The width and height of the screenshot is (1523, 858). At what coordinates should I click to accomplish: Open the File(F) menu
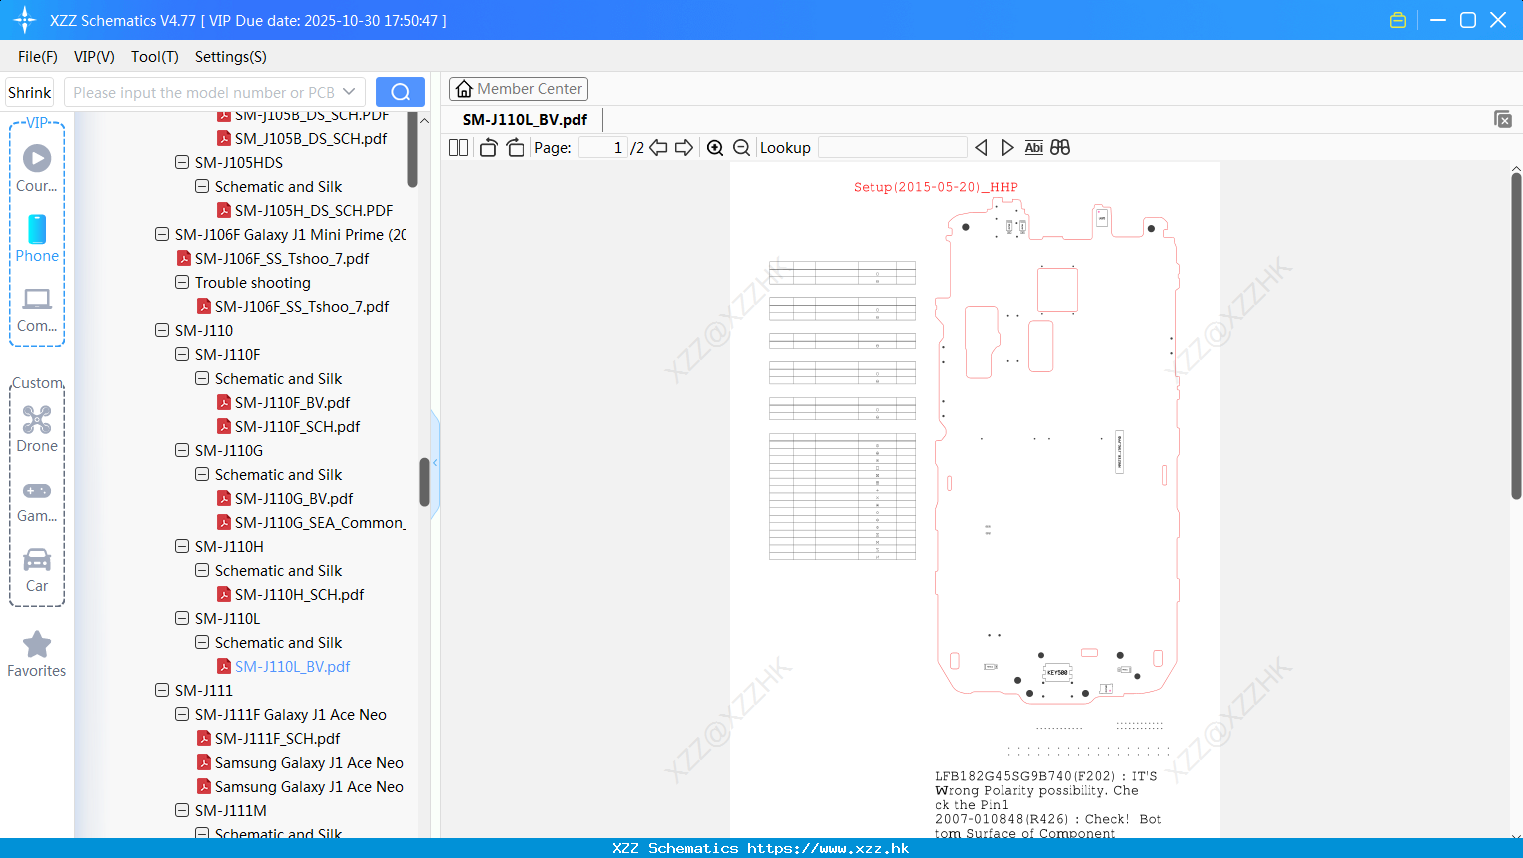(x=38, y=57)
